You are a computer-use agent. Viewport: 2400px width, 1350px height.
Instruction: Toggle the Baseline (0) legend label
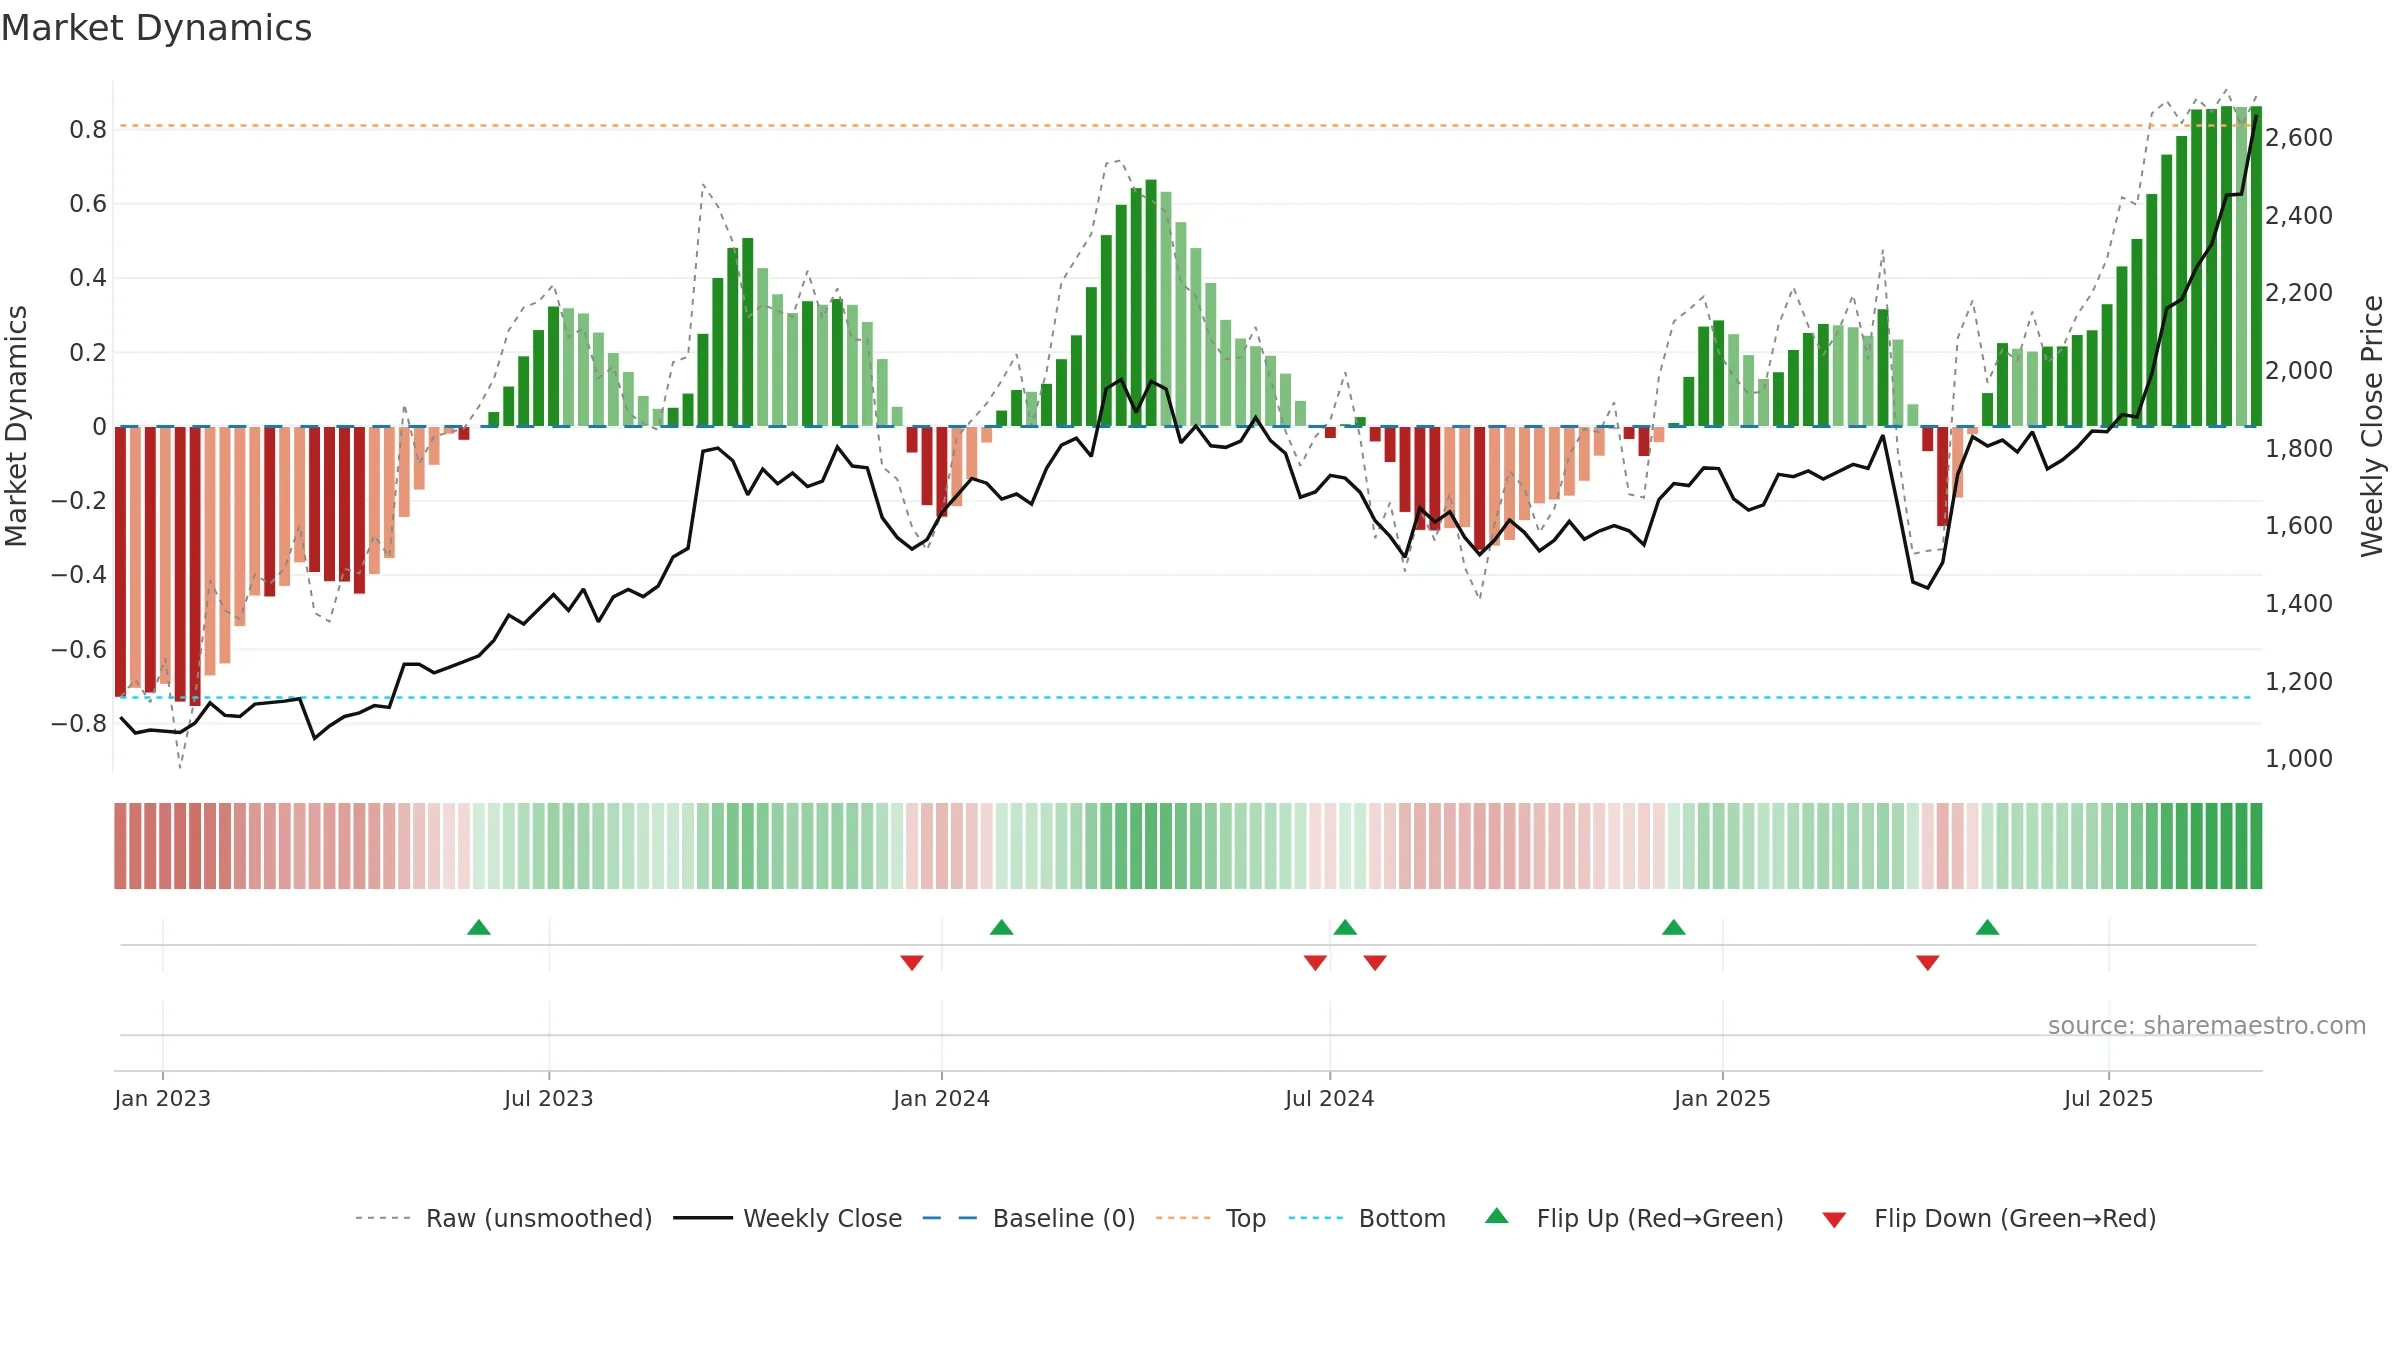coord(1064,1219)
